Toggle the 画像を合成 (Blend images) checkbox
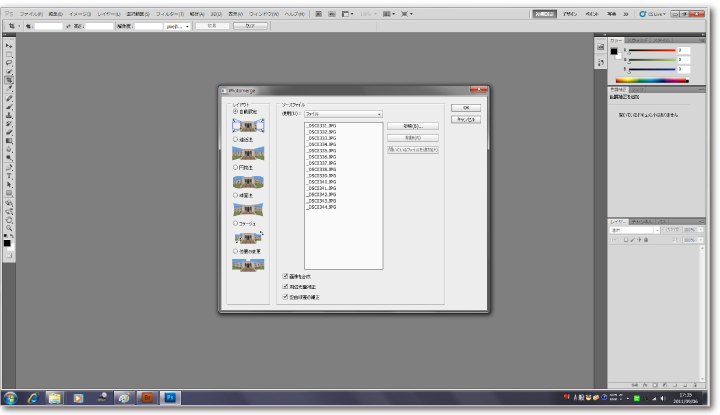 click(x=285, y=275)
